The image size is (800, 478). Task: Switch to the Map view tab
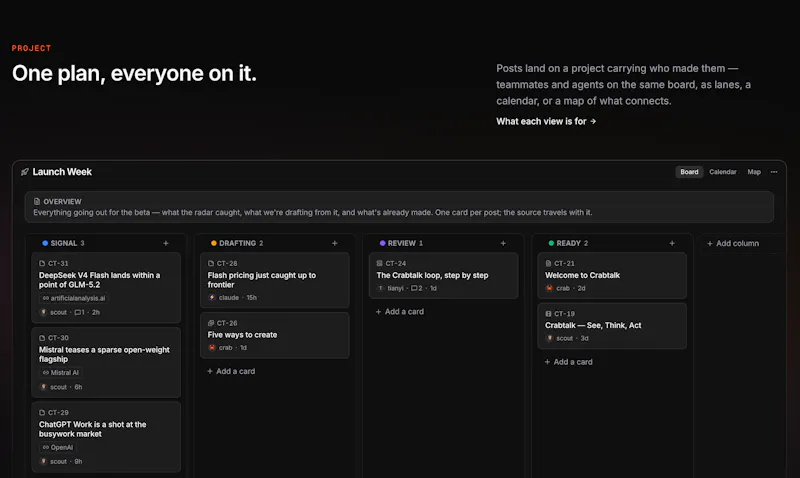coord(754,172)
